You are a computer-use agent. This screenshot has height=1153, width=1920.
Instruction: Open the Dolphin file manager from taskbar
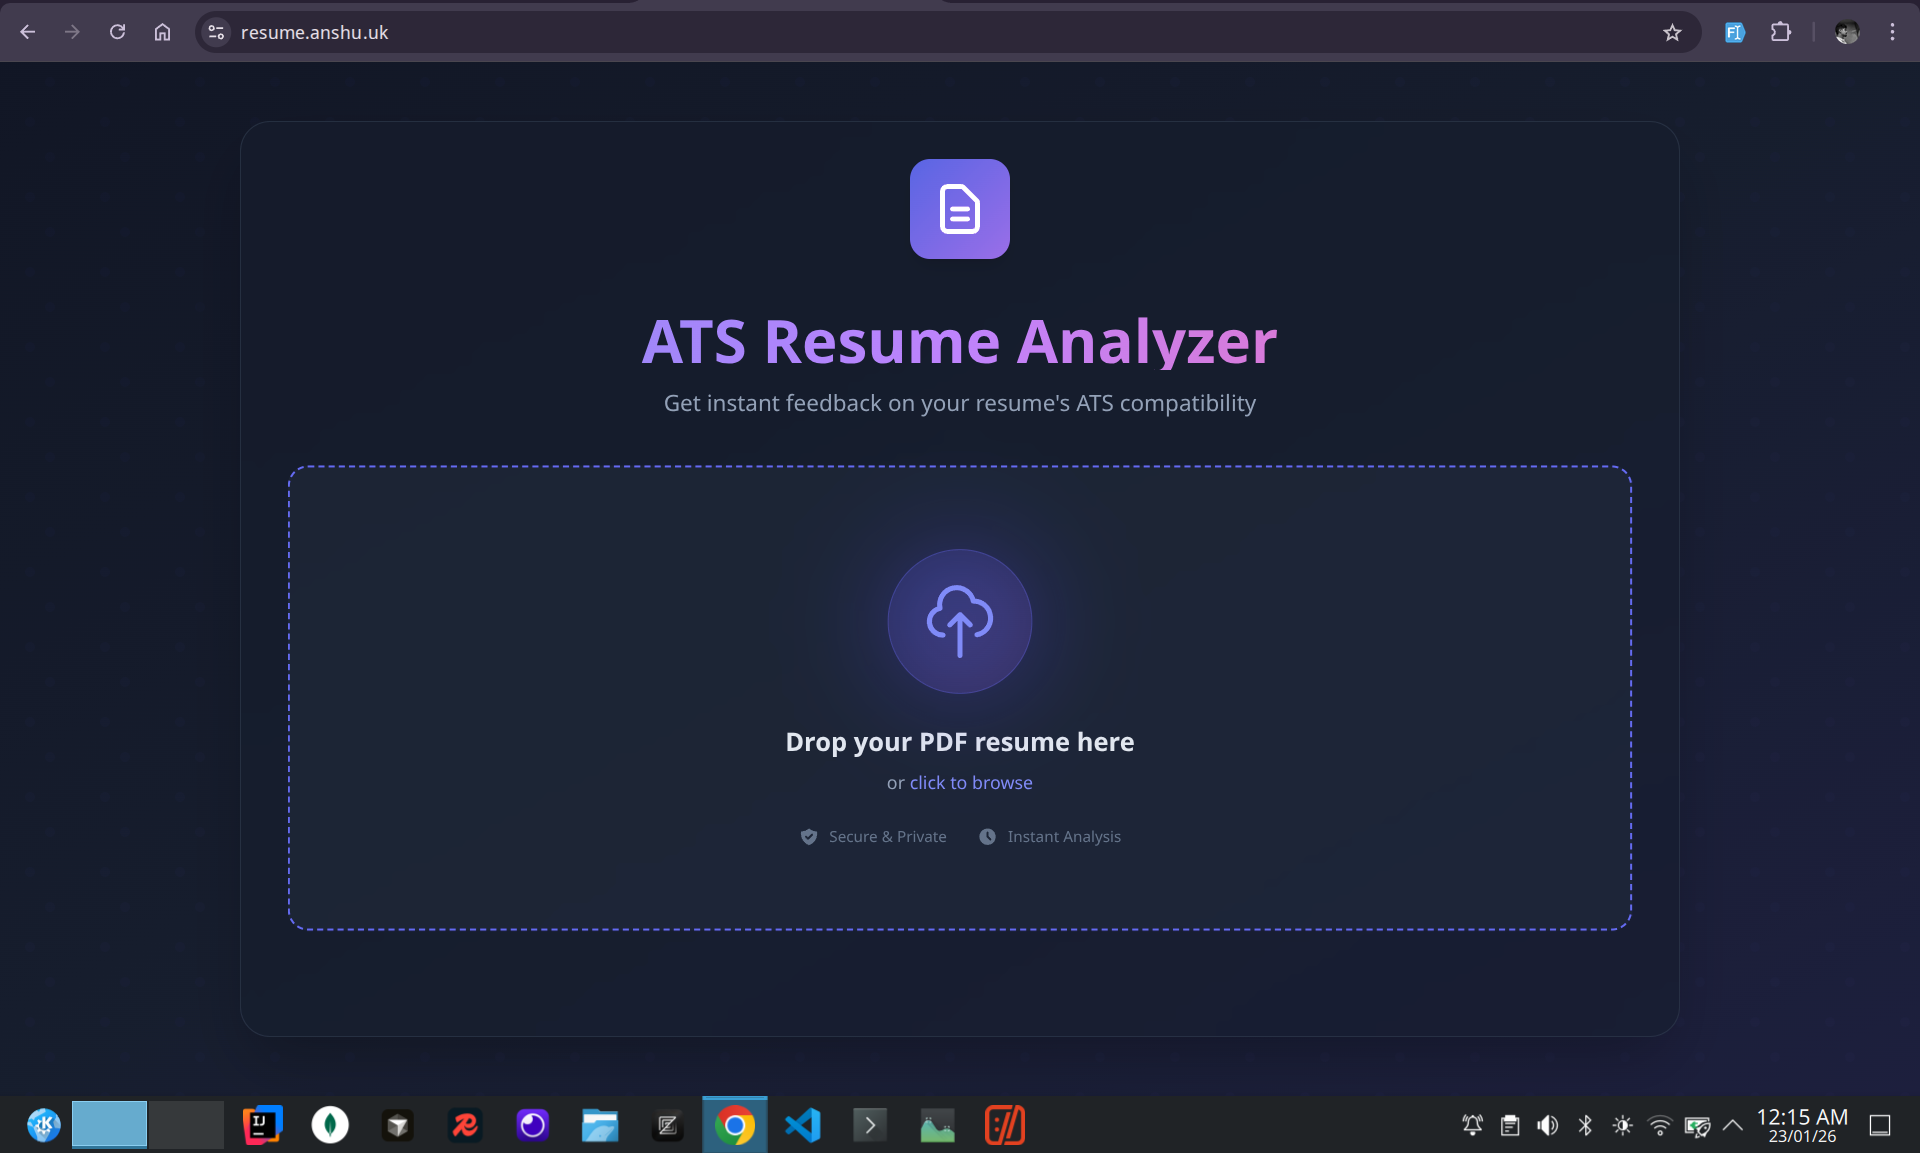tap(599, 1124)
